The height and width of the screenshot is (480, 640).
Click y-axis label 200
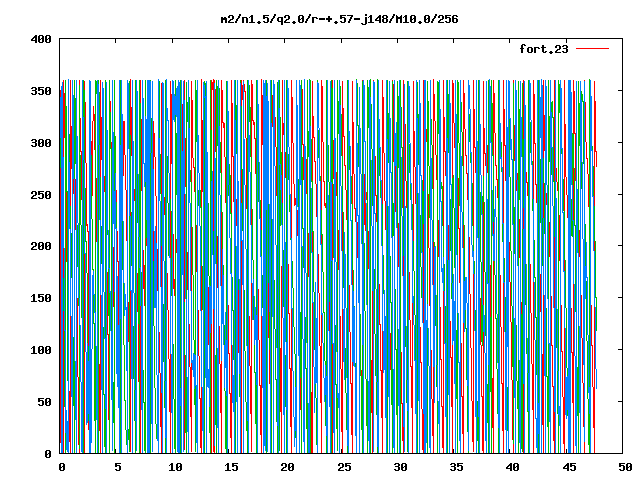[x=41, y=246]
